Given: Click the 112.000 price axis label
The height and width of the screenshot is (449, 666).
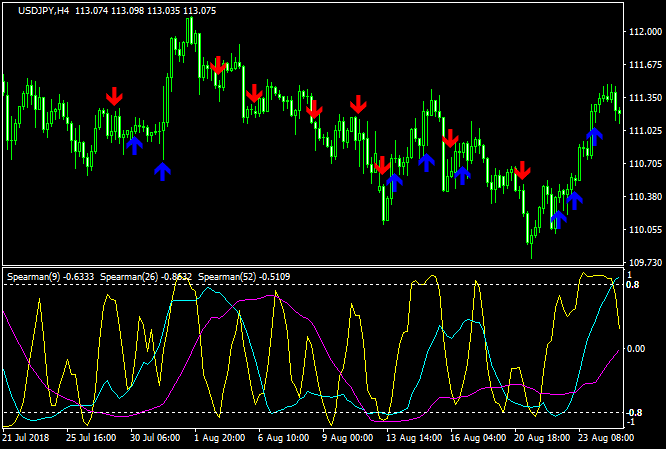Looking at the screenshot, I should [645, 32].
